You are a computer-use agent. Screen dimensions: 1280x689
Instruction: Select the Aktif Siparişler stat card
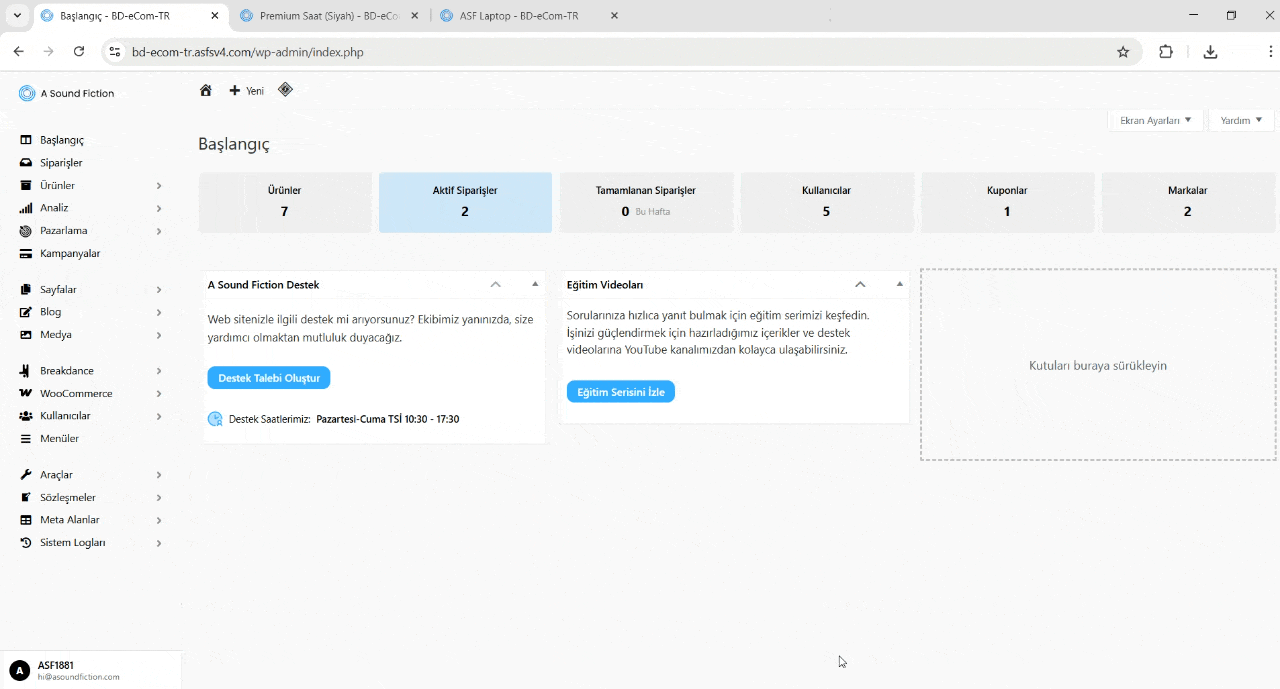[x=465, y=202]
